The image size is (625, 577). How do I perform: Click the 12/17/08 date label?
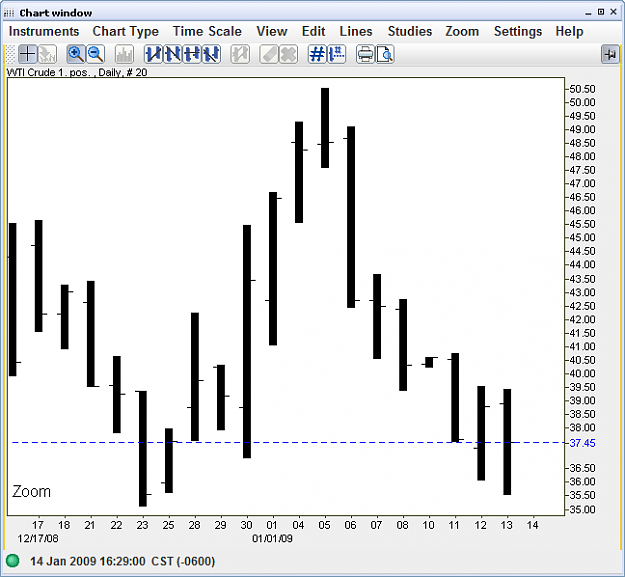(38, 538)
